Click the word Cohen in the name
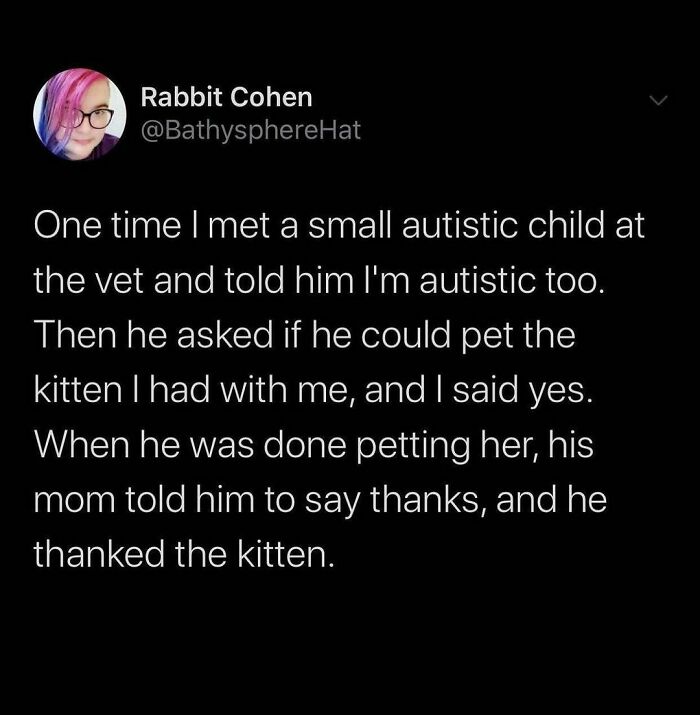Viewport: 700px width, 715px height. [x=271, y=97]
